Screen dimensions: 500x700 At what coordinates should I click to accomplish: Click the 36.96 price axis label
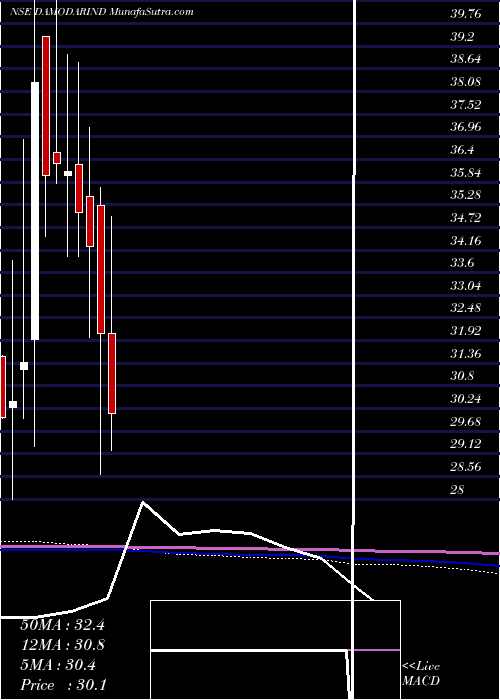click(x=466, y=127)
